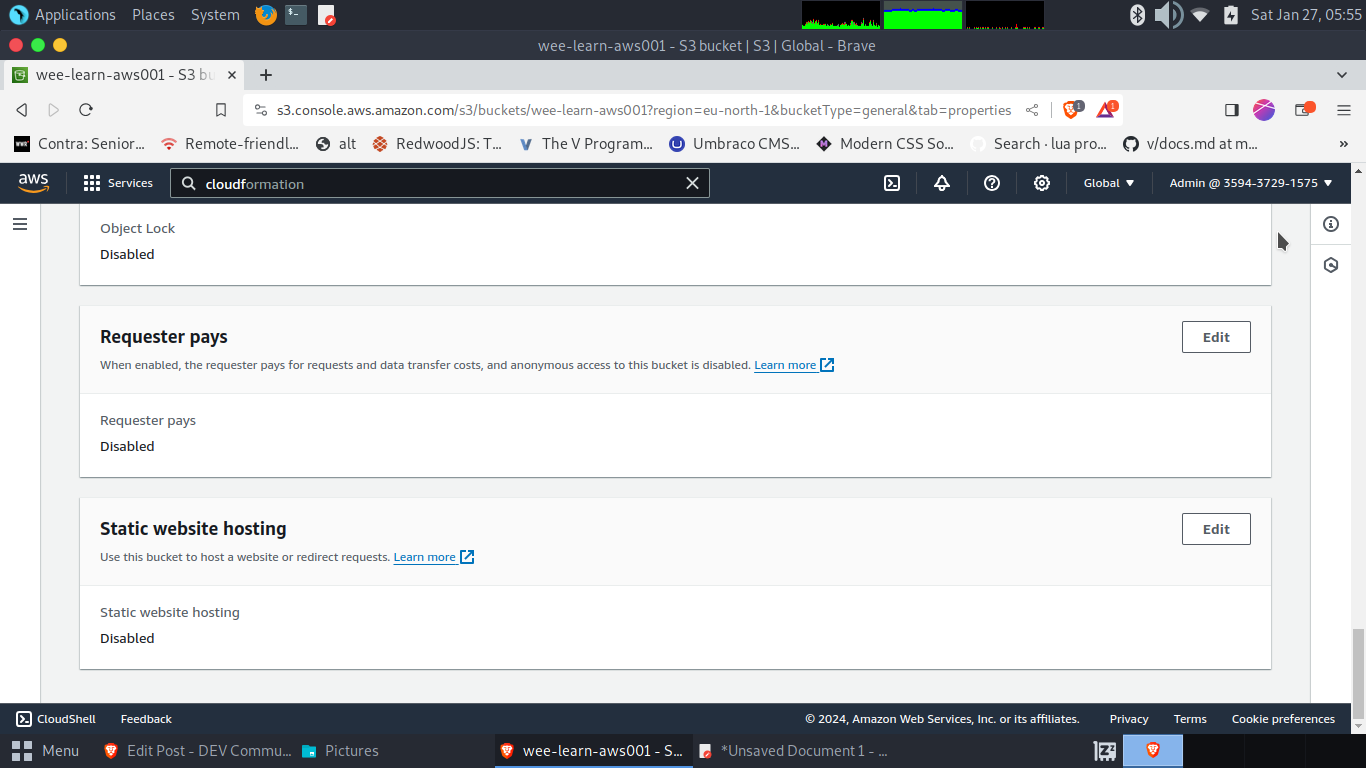
Task: Open the AWS notifications bell
Action: click(x=942, y=183)
